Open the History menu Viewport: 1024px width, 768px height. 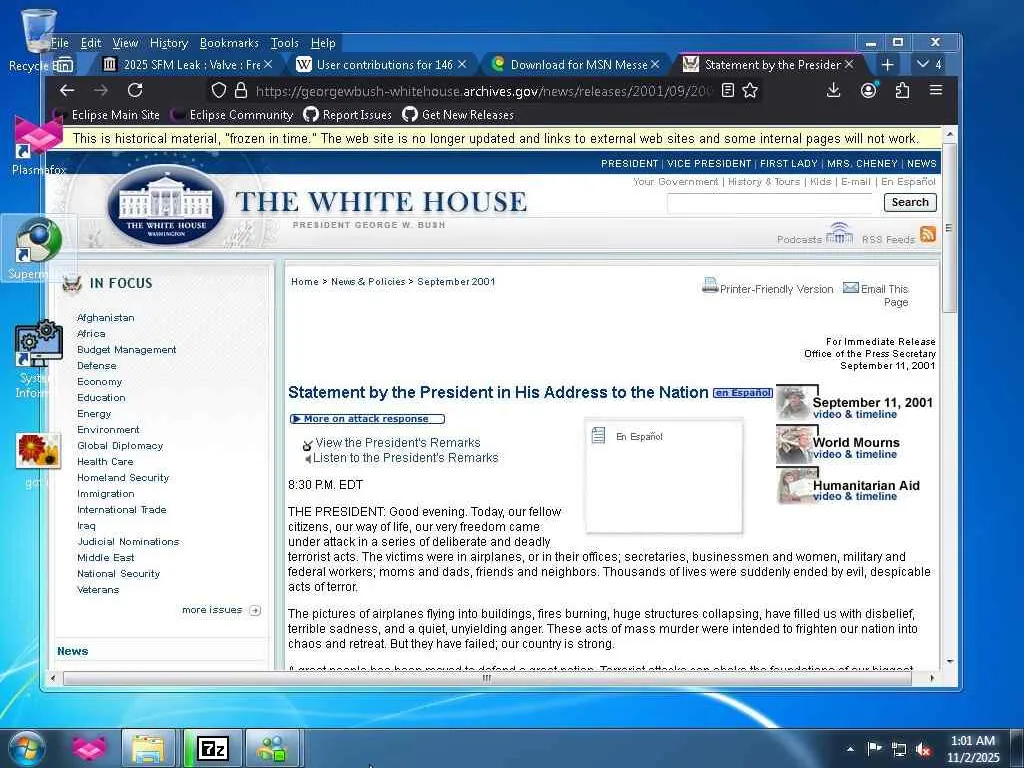(168, 43)
